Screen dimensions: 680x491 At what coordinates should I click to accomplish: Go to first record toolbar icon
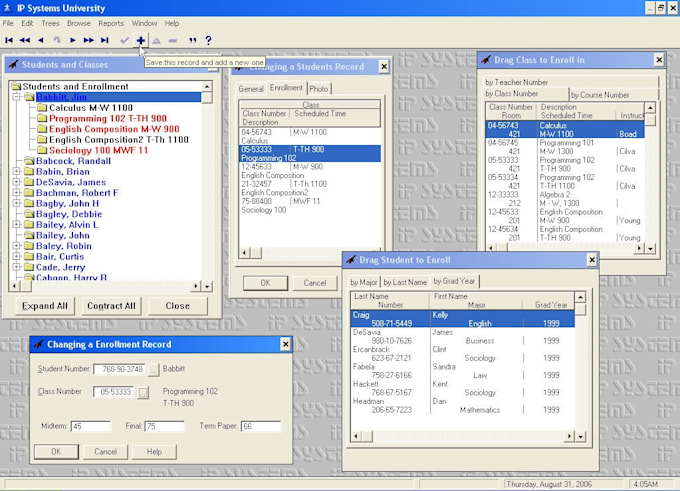9,40
